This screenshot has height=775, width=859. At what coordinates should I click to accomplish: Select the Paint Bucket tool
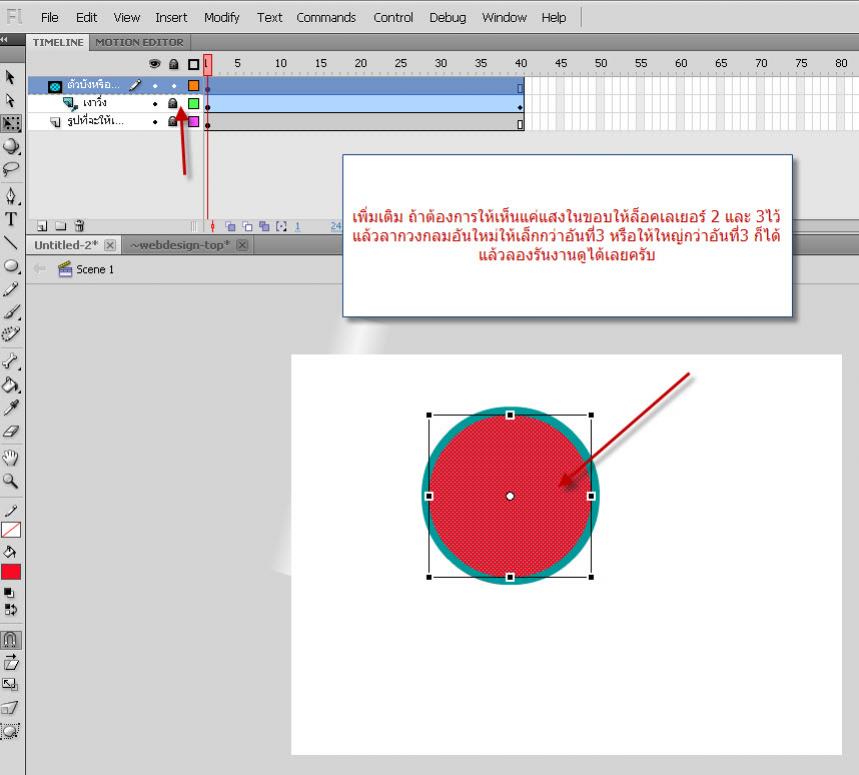11,385
